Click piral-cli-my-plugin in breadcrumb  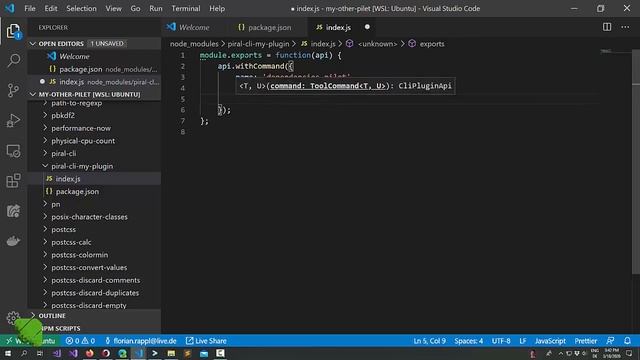pyautogui.click(x=258, y=44)
